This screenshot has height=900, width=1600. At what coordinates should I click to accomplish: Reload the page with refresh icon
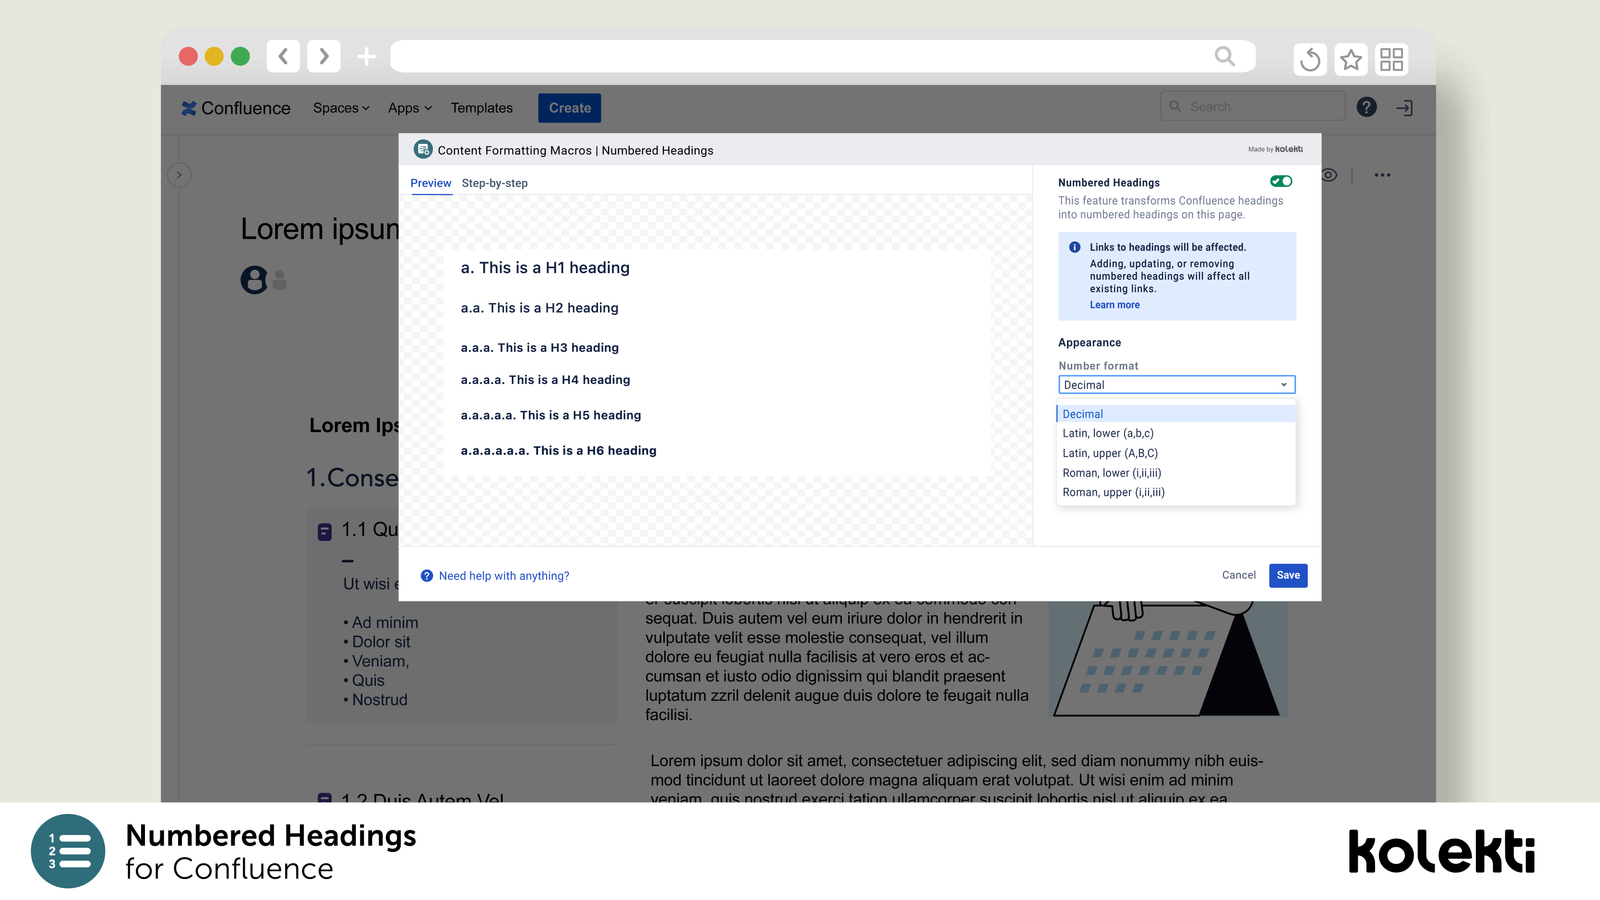tap(1310, 60)
